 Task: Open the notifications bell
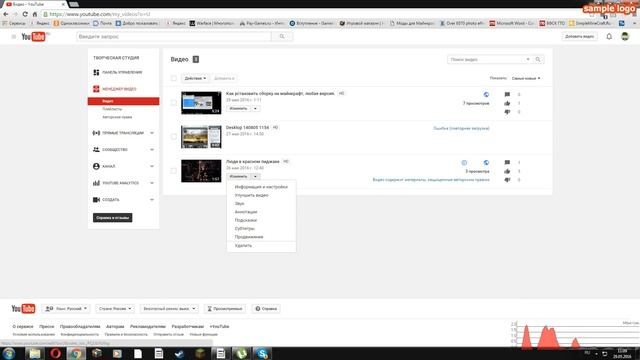(609, 37)
